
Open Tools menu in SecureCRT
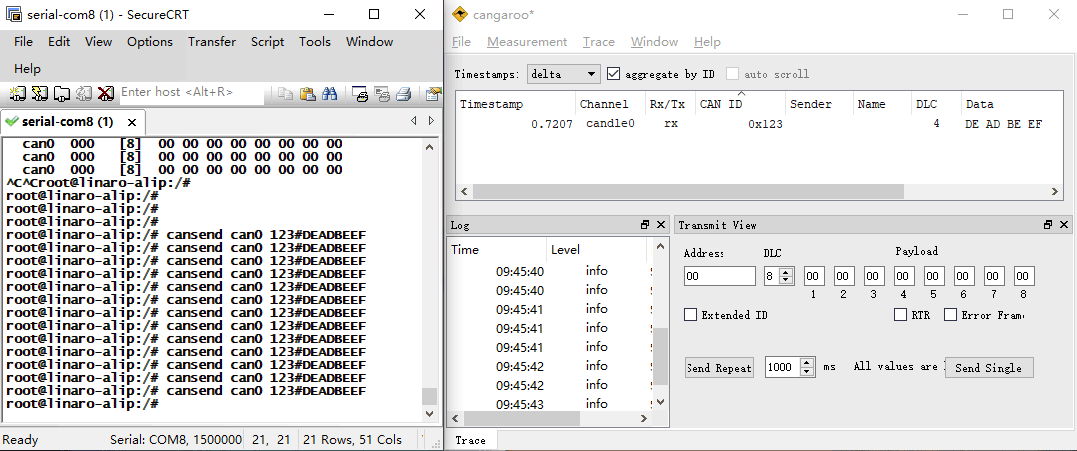[315, 42]
